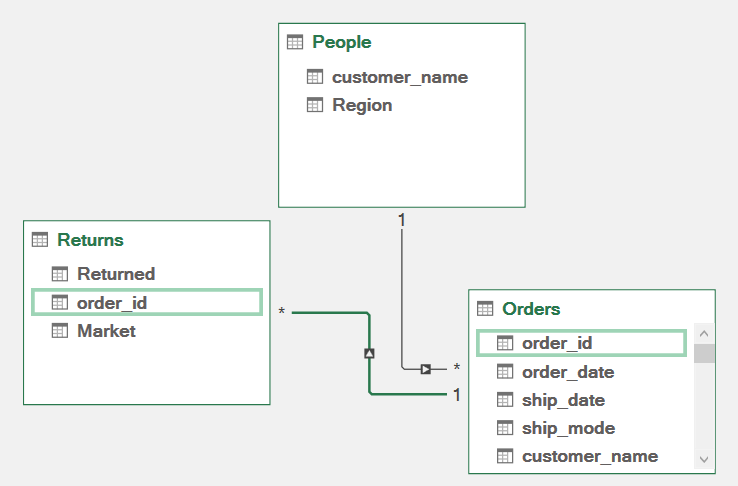Select the customer_name field in the Orders table
The width and height of the screenshot is (738, 486).
pyautogui.click(x=589, y=456)
